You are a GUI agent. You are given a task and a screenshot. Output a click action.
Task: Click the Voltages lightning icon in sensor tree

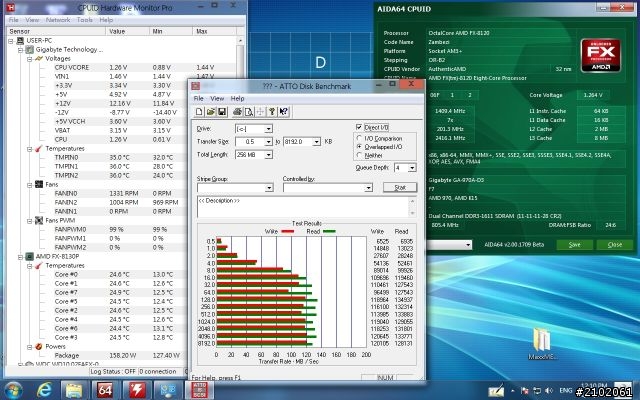(x=39, y=58)
